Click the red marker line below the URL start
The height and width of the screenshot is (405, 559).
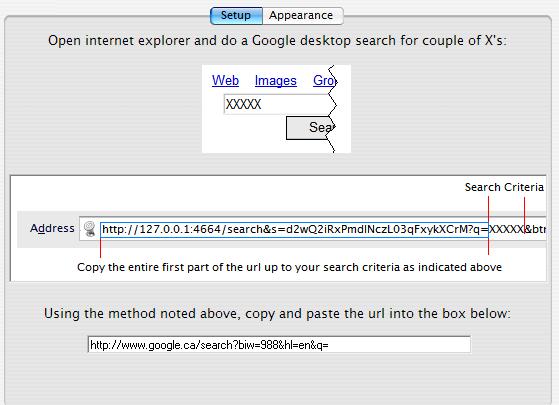101,247
